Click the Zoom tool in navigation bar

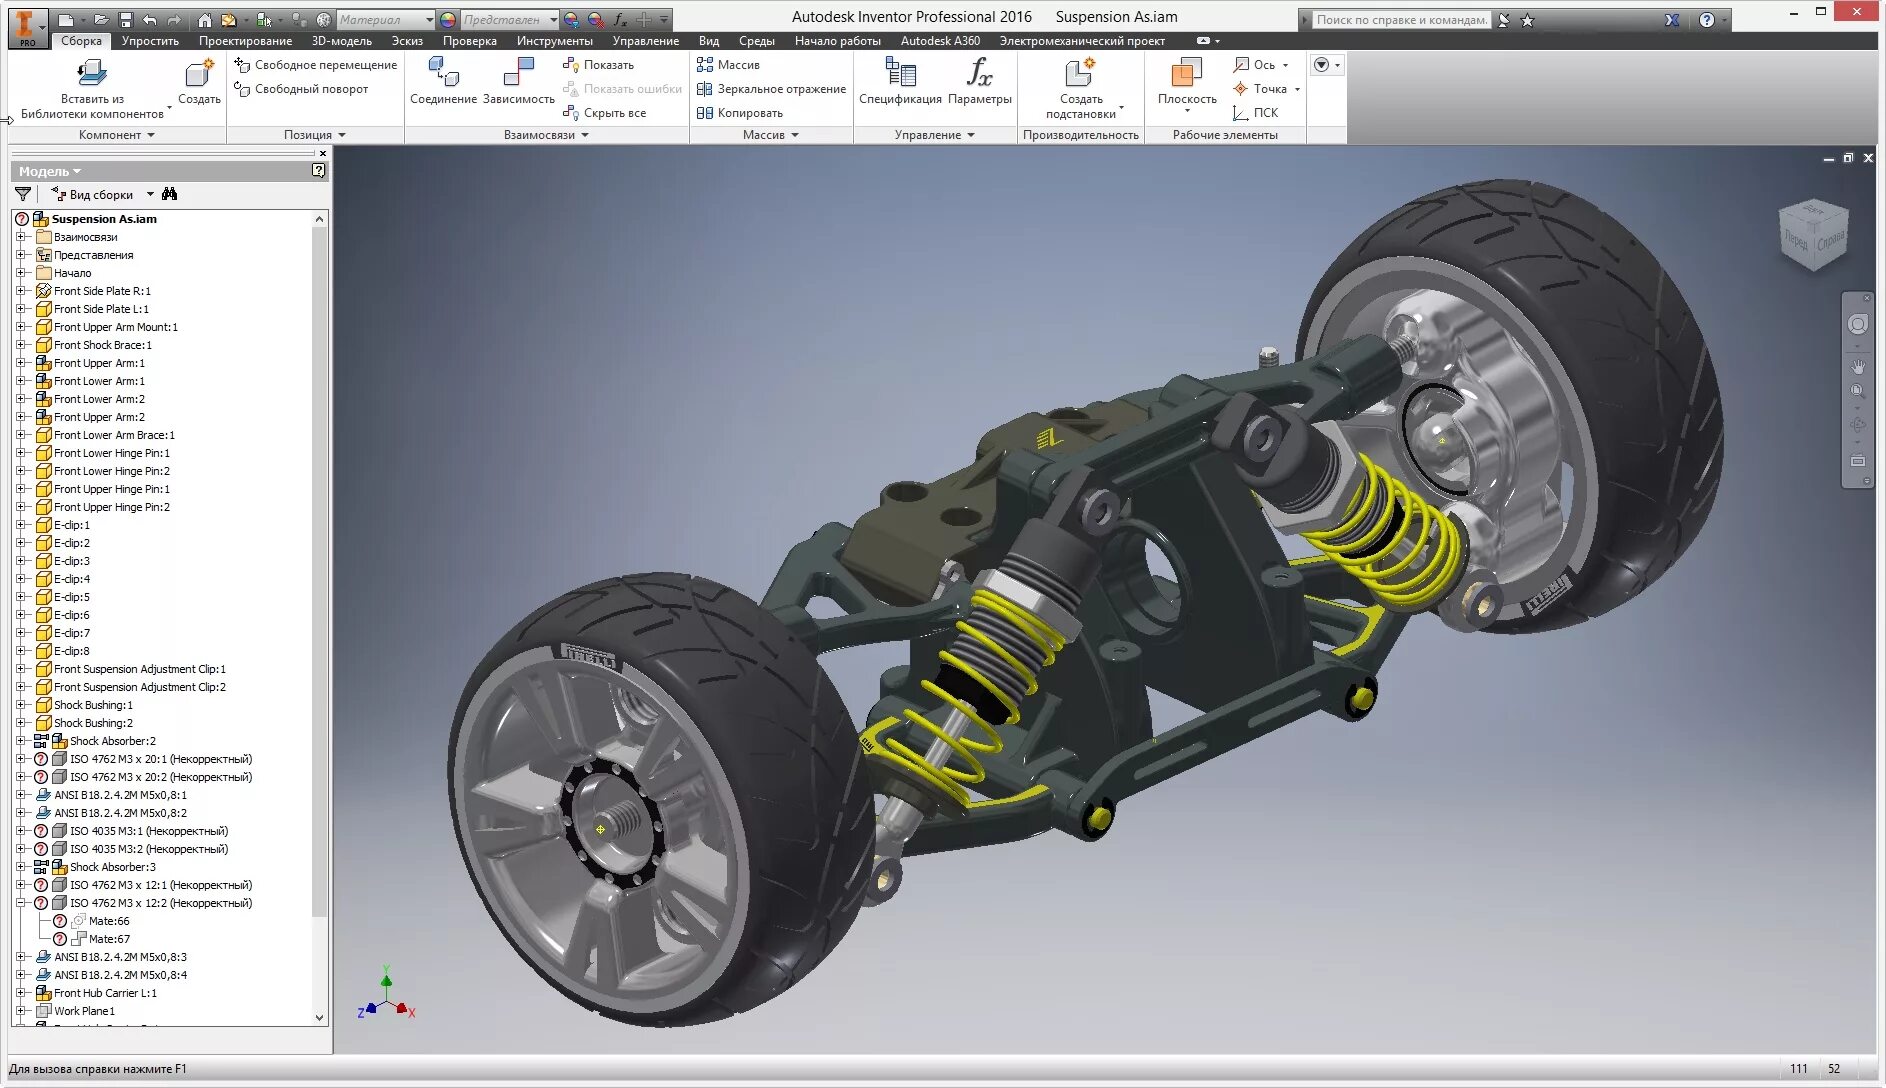tap(1858, 392)
